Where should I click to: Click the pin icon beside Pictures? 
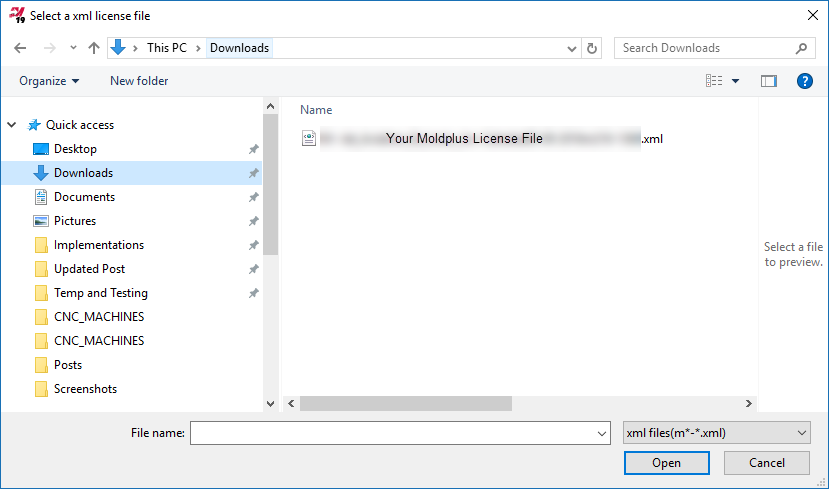pos(254,221)
